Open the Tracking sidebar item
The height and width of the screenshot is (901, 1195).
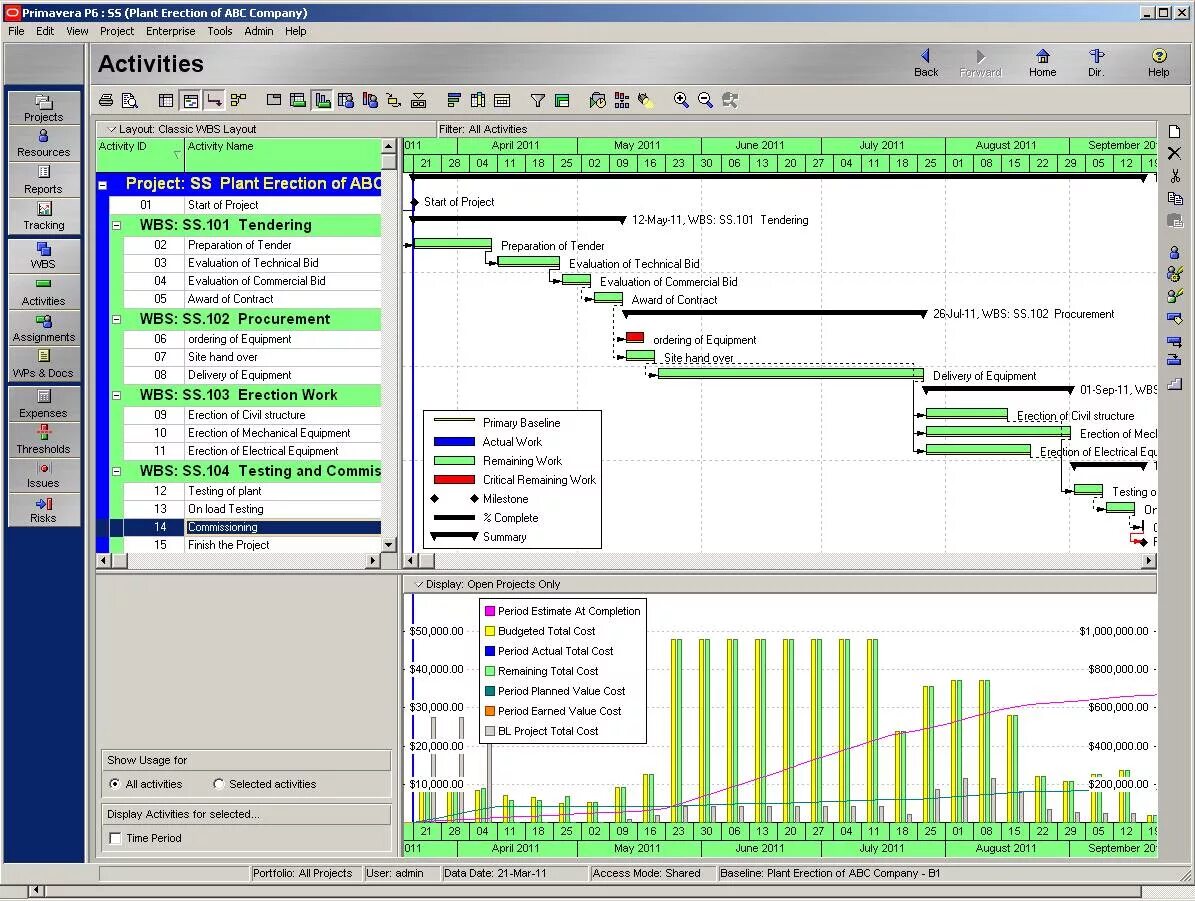click(x=43, y=216)
